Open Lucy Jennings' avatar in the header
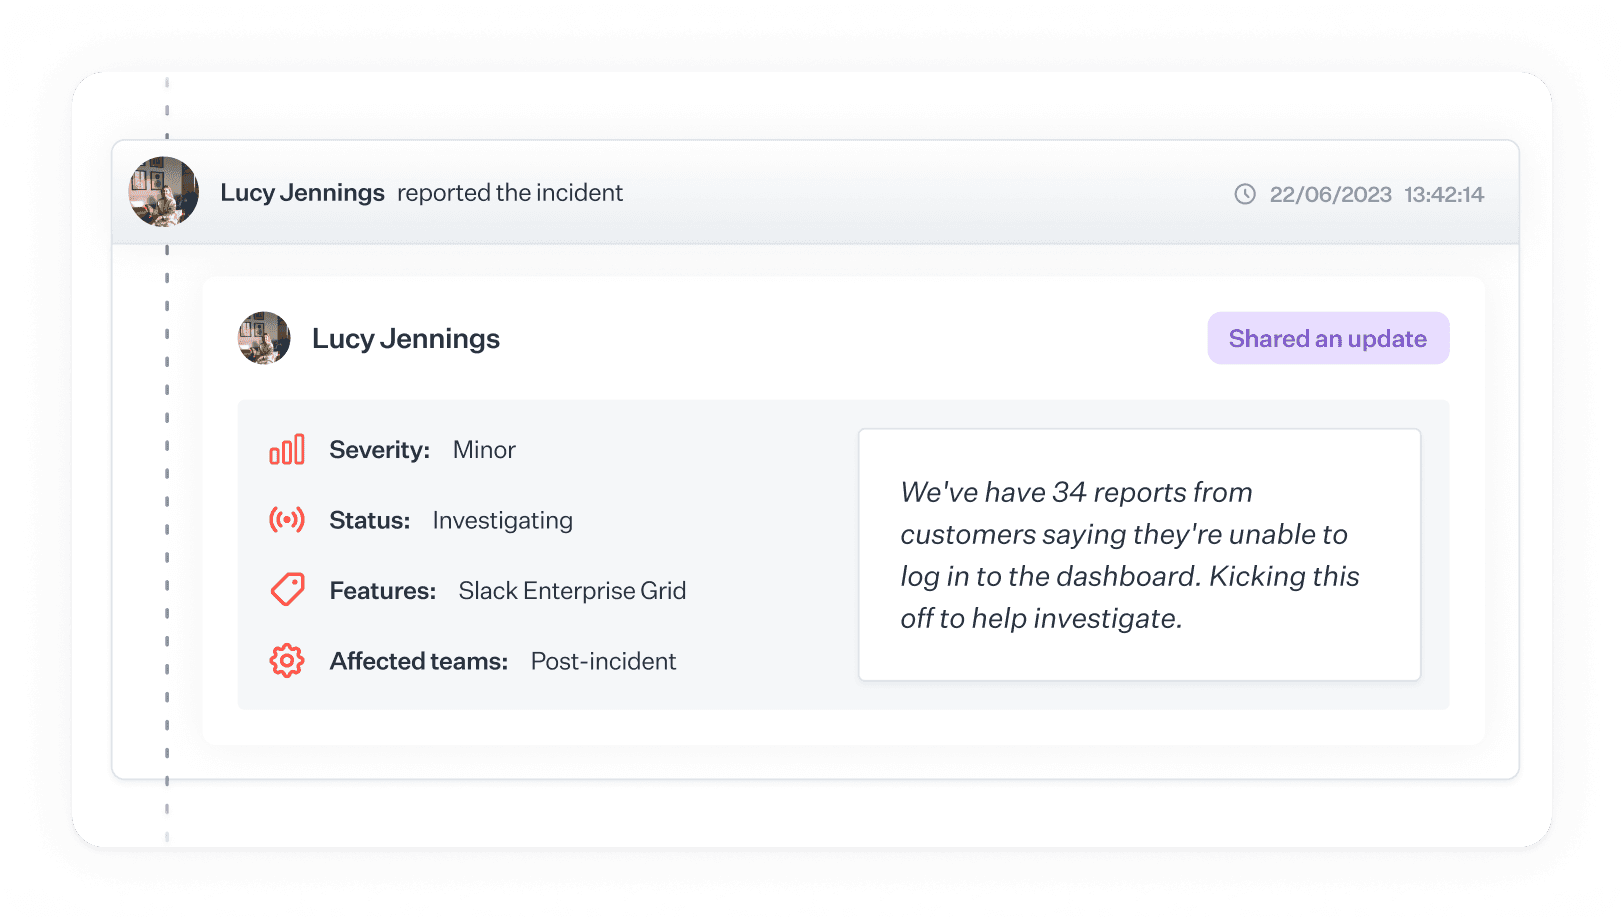The width and height of the screenshot is (1622, 917). [163, 191]
